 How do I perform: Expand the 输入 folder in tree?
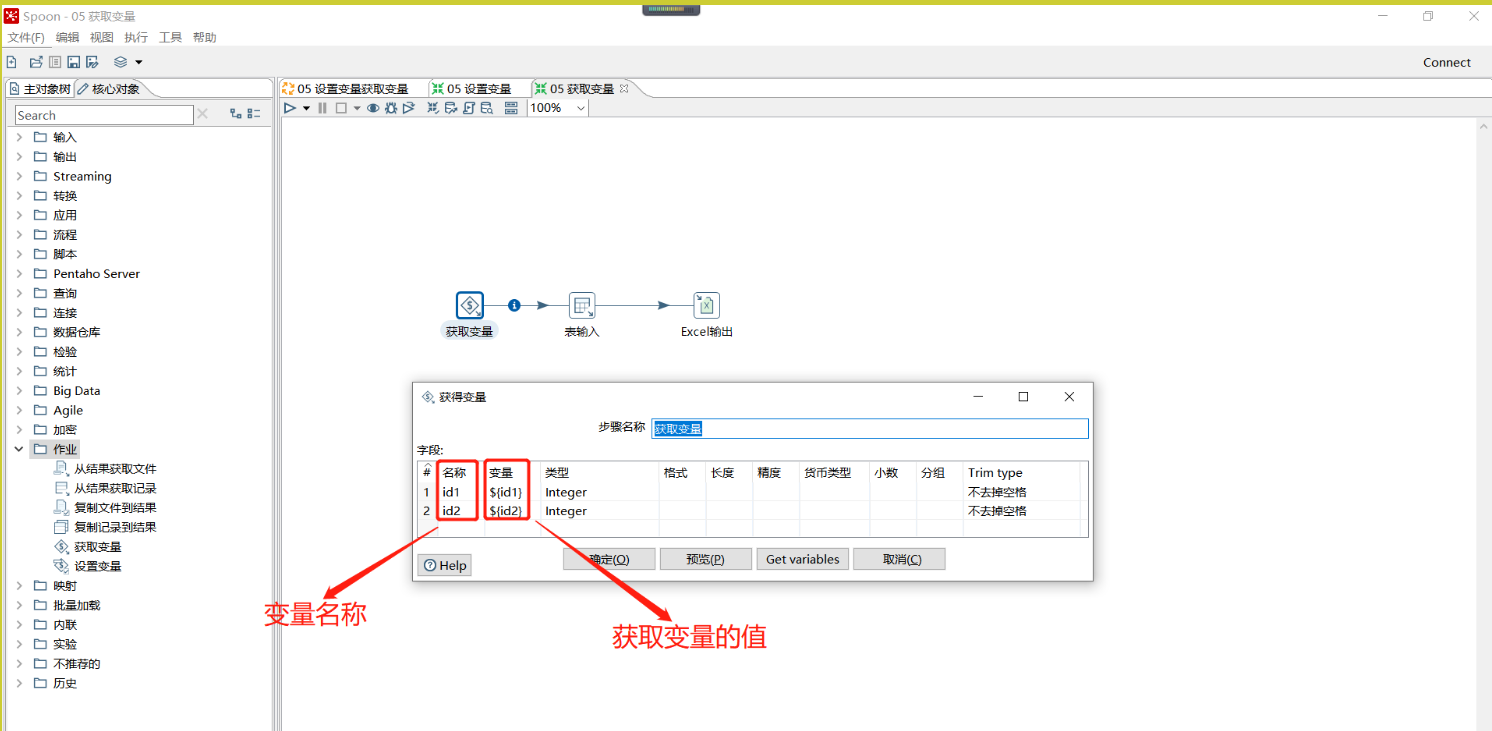point(19,137)
